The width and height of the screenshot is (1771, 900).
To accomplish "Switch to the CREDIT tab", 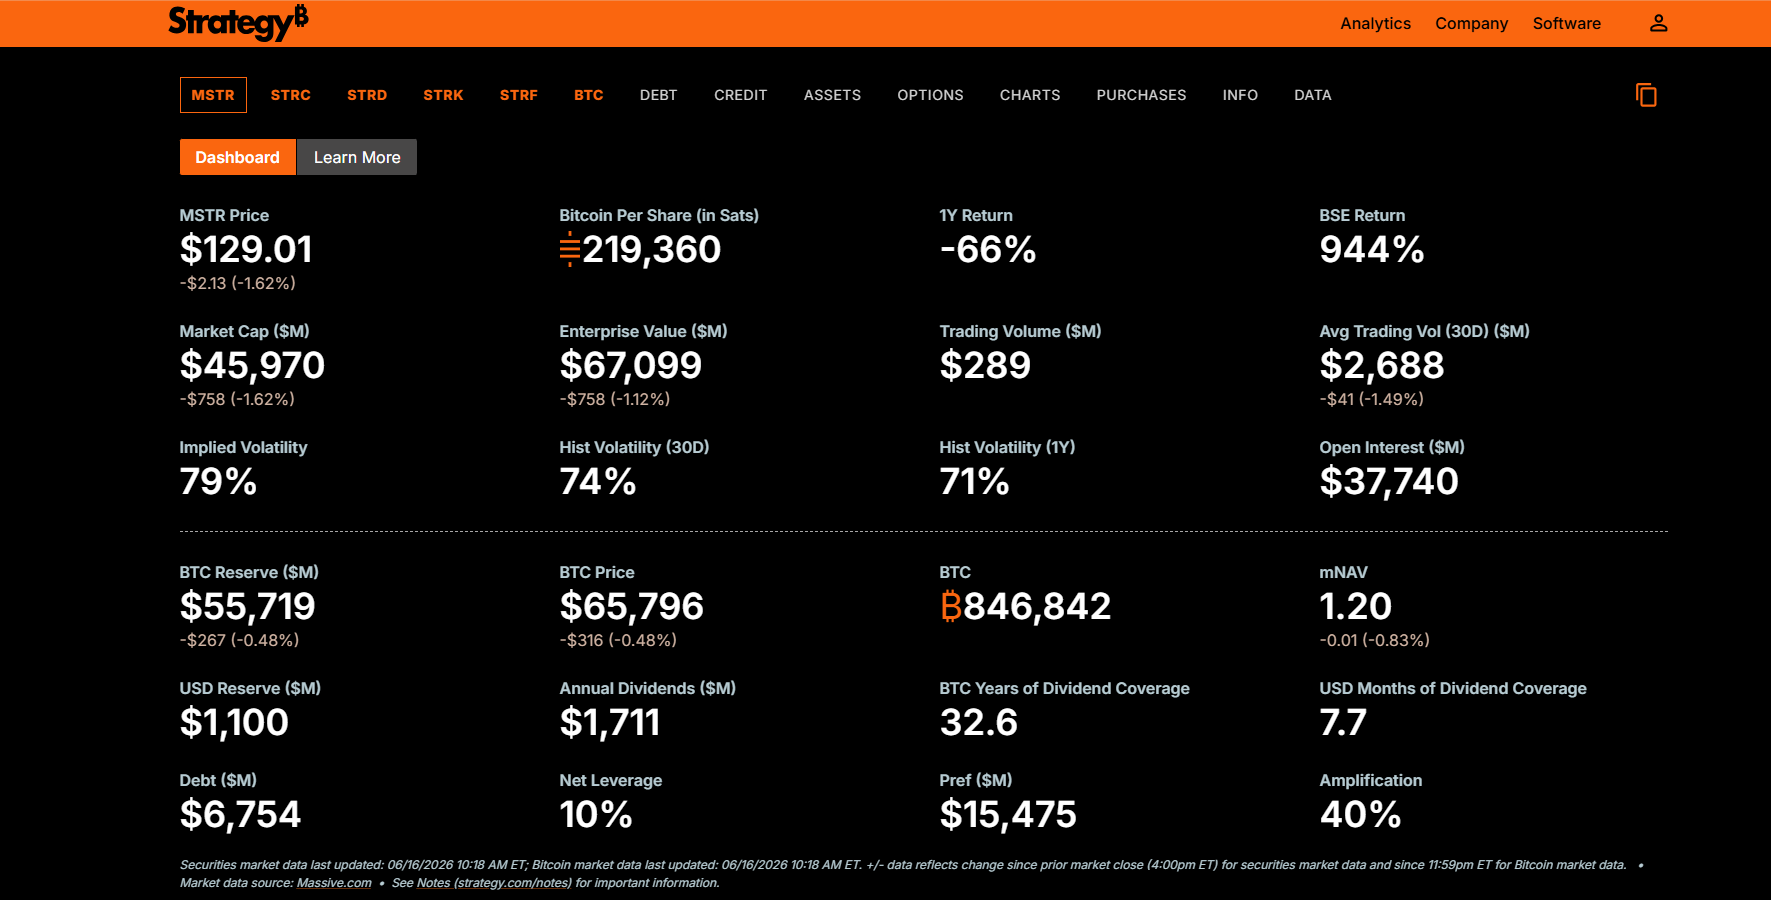I will [x=741, y=95].
